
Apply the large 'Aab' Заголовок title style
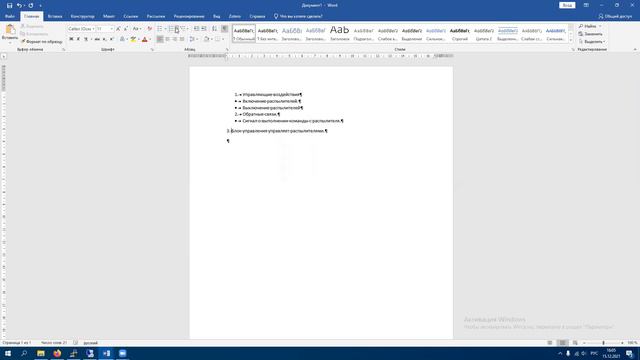click(340, 33)
